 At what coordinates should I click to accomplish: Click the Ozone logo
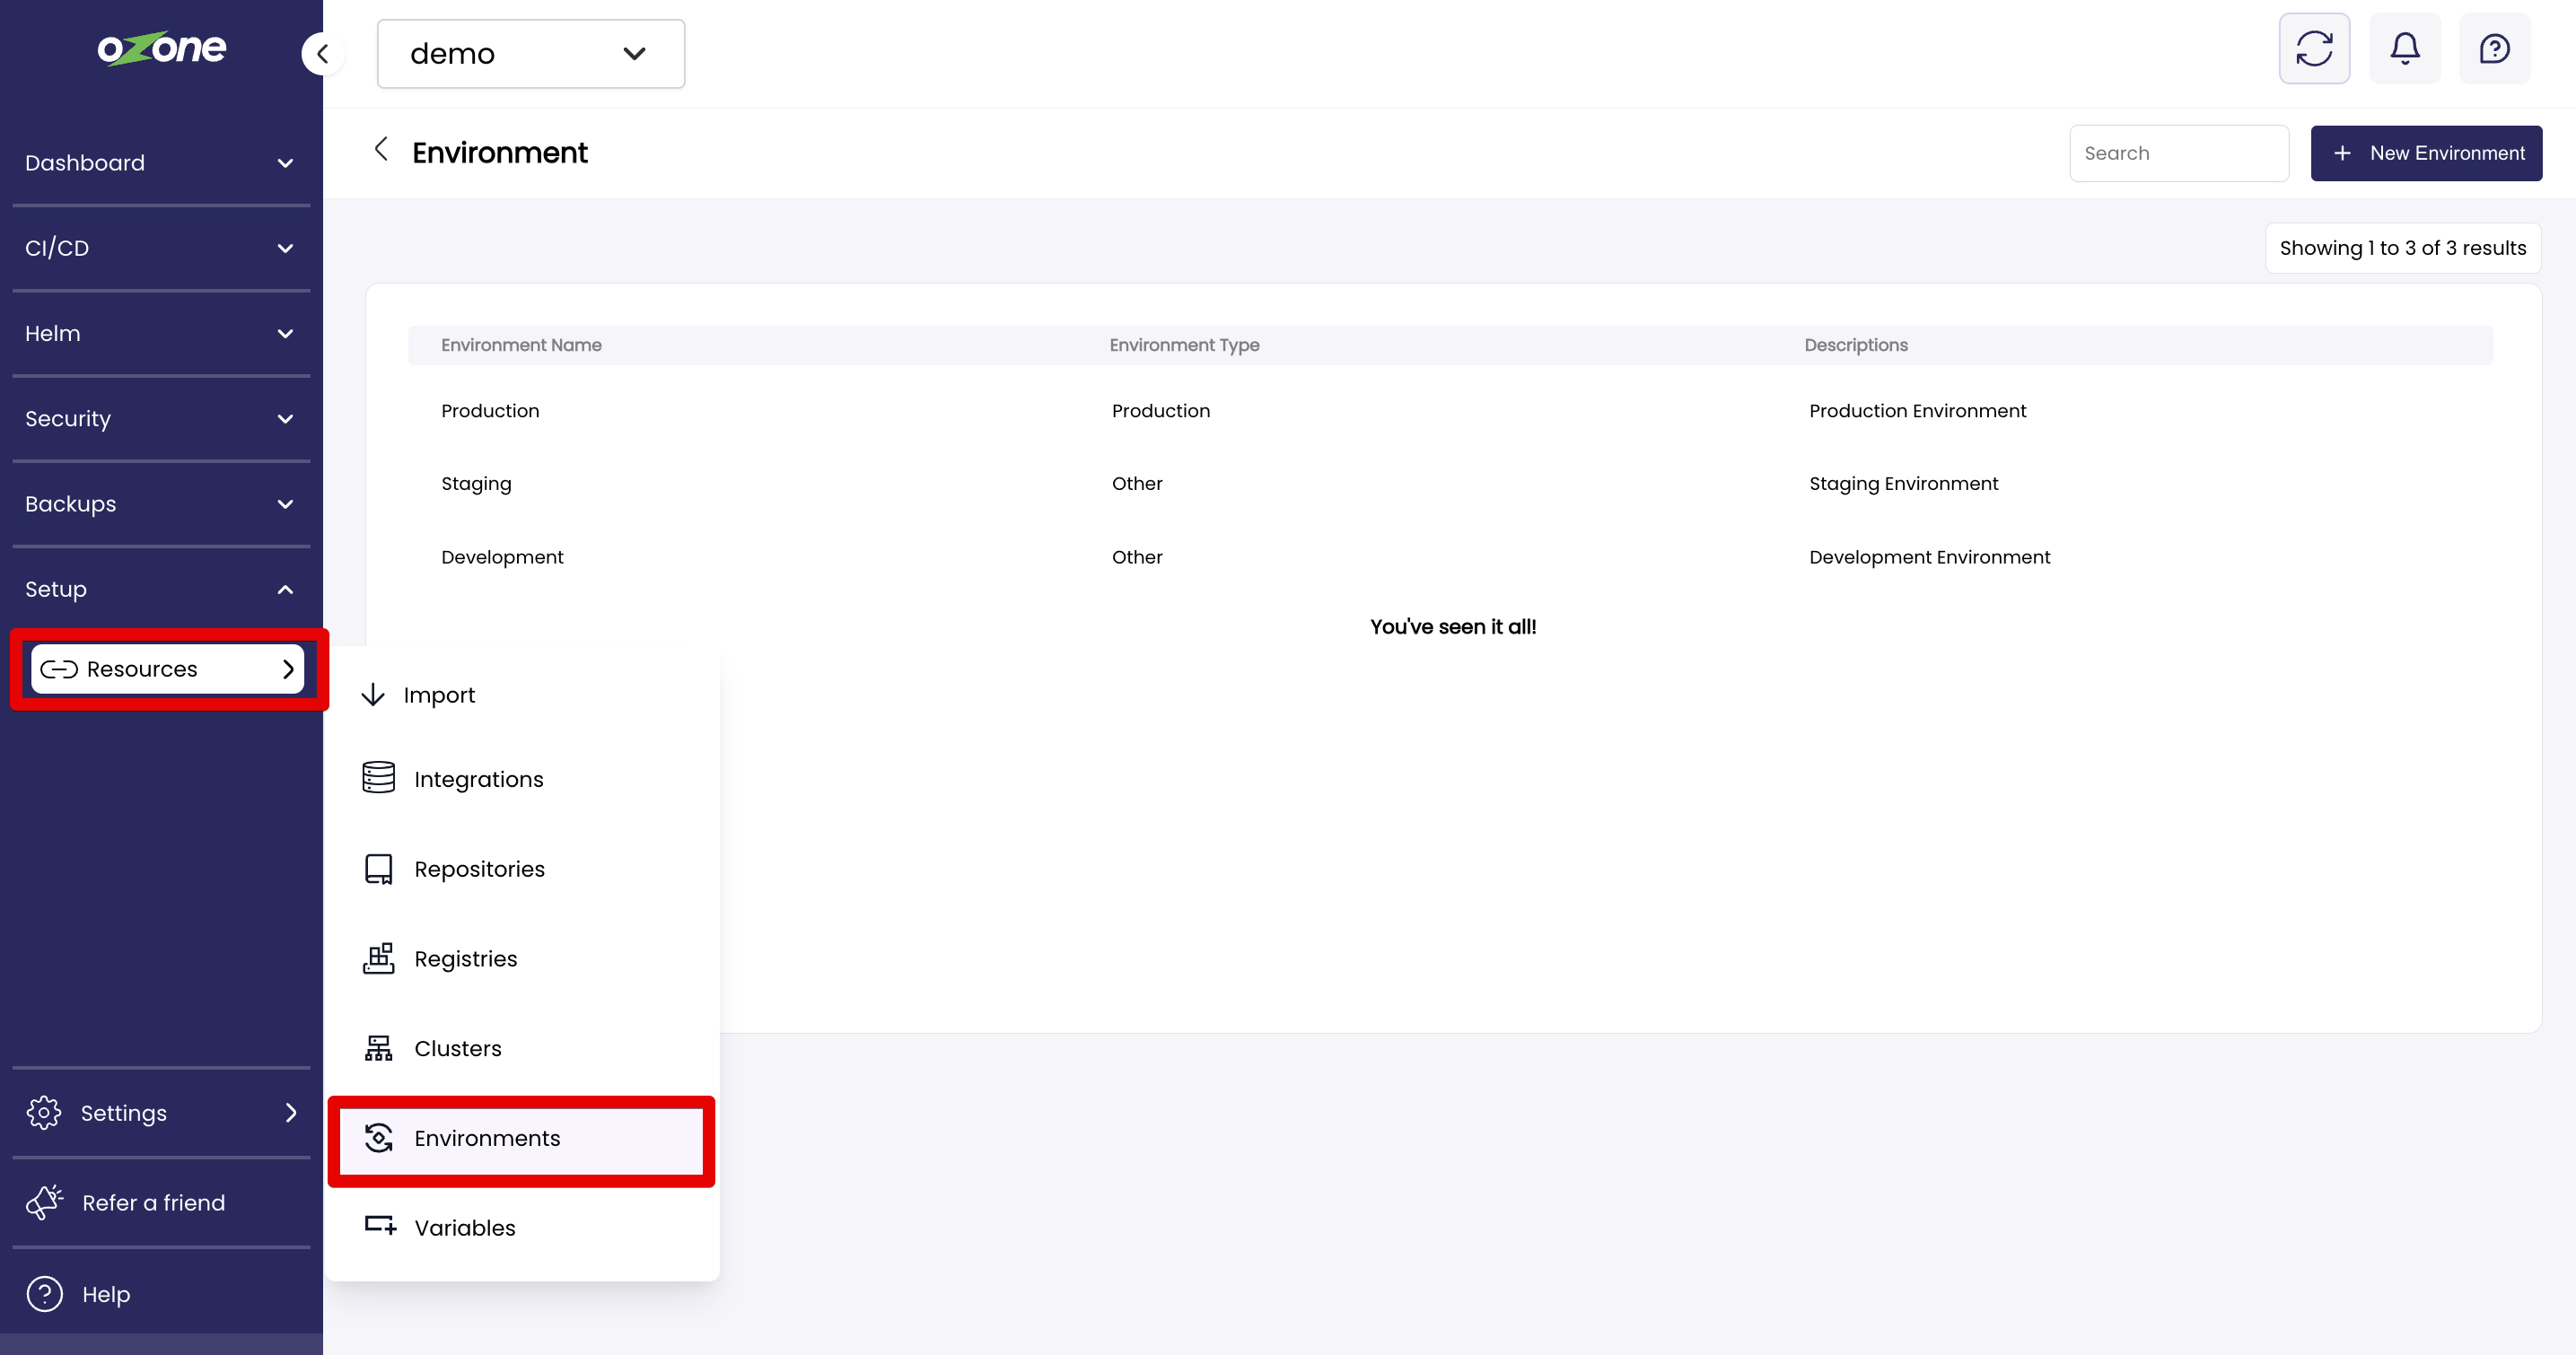click(161, 48)
